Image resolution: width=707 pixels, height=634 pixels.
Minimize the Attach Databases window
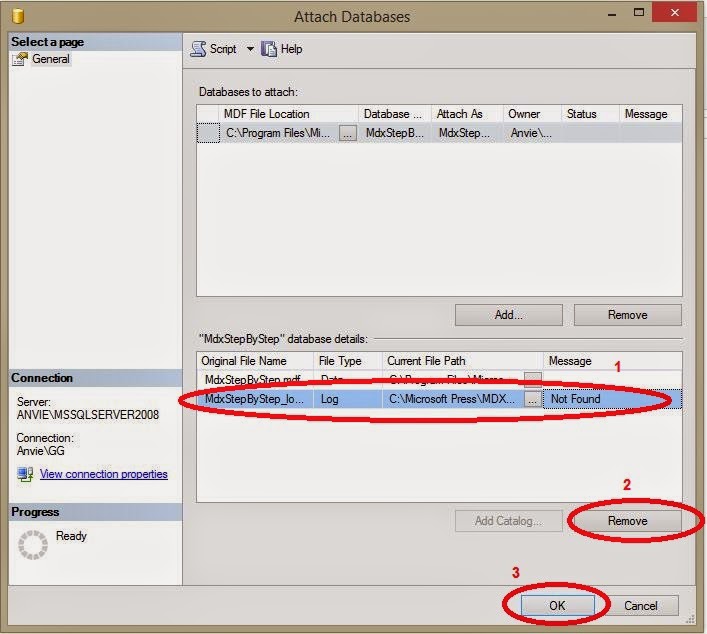(612, 14)
